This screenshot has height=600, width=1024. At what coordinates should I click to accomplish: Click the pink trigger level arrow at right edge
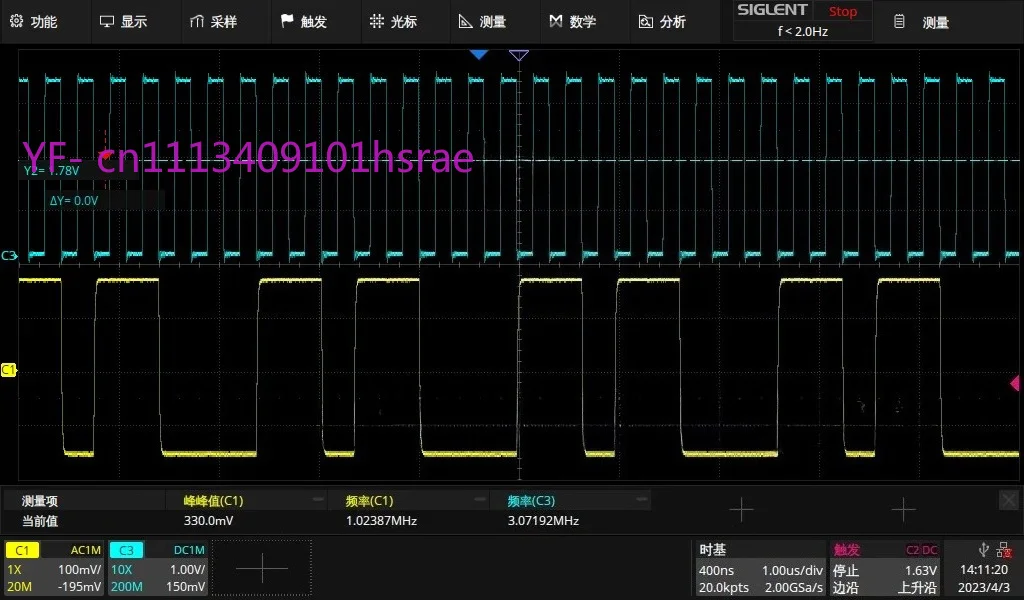(x=1015, y=383)
